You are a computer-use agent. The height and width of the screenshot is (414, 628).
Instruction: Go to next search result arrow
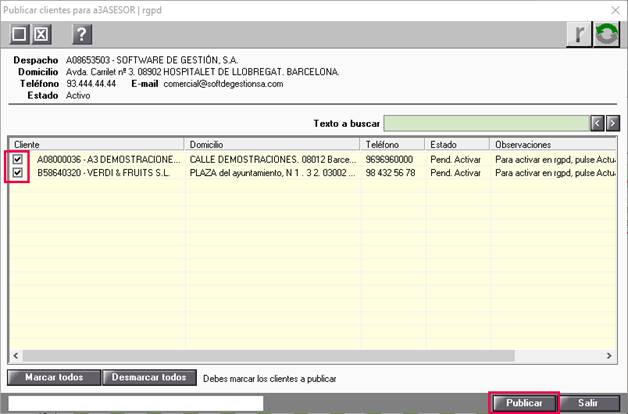(613, 123)
